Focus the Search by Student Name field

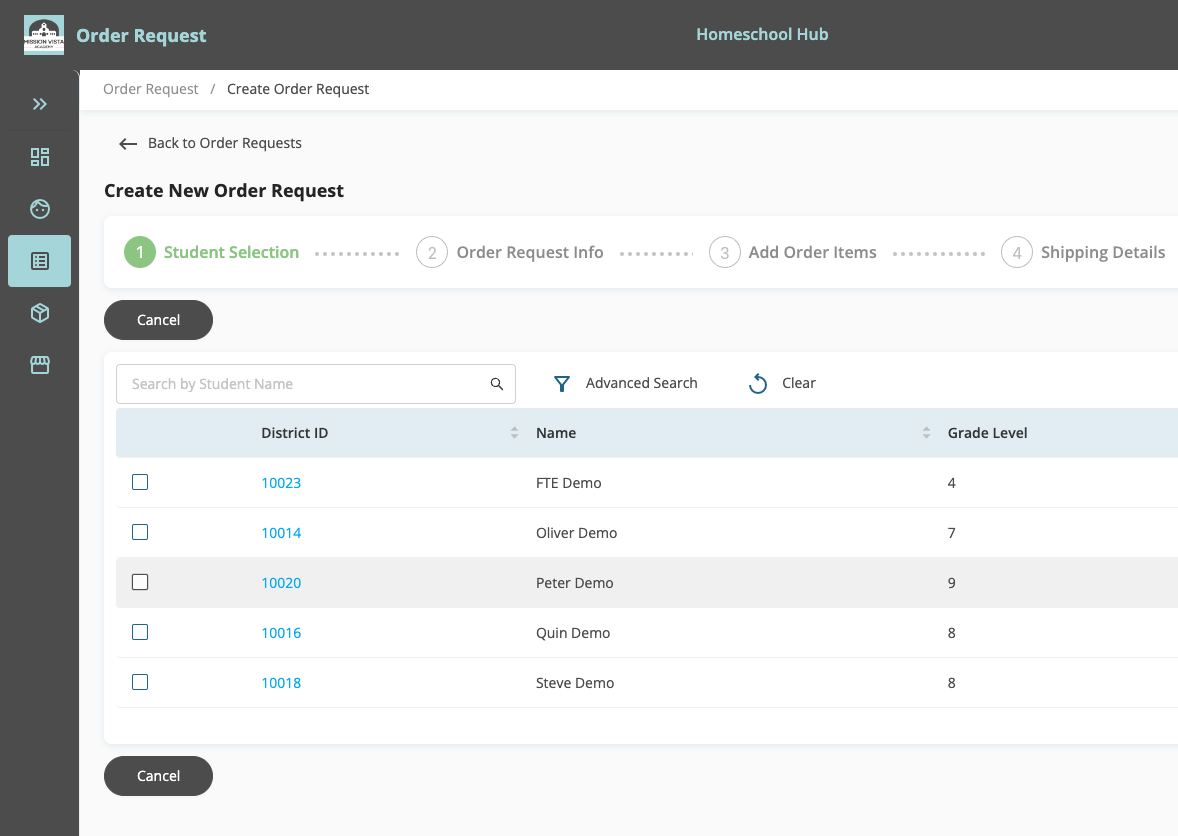(x=316, y=384)
